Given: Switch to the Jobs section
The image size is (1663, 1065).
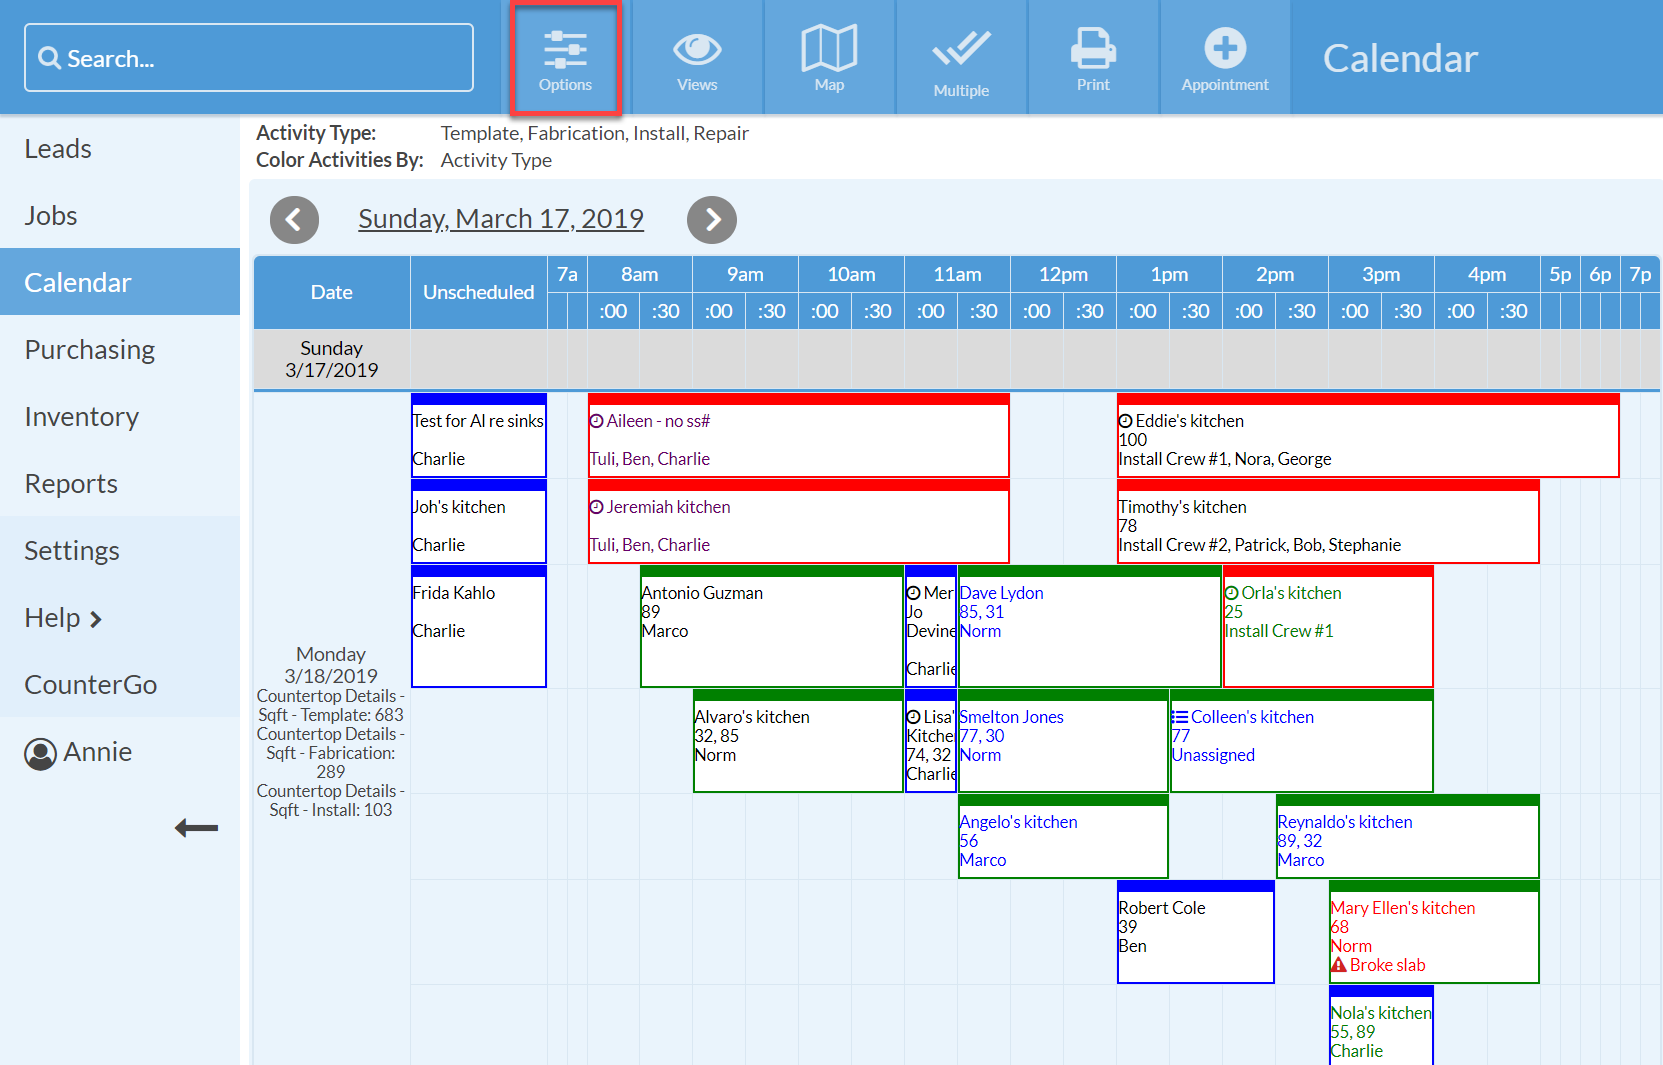Looking at the screenshot, I should (x=50, y=215).
